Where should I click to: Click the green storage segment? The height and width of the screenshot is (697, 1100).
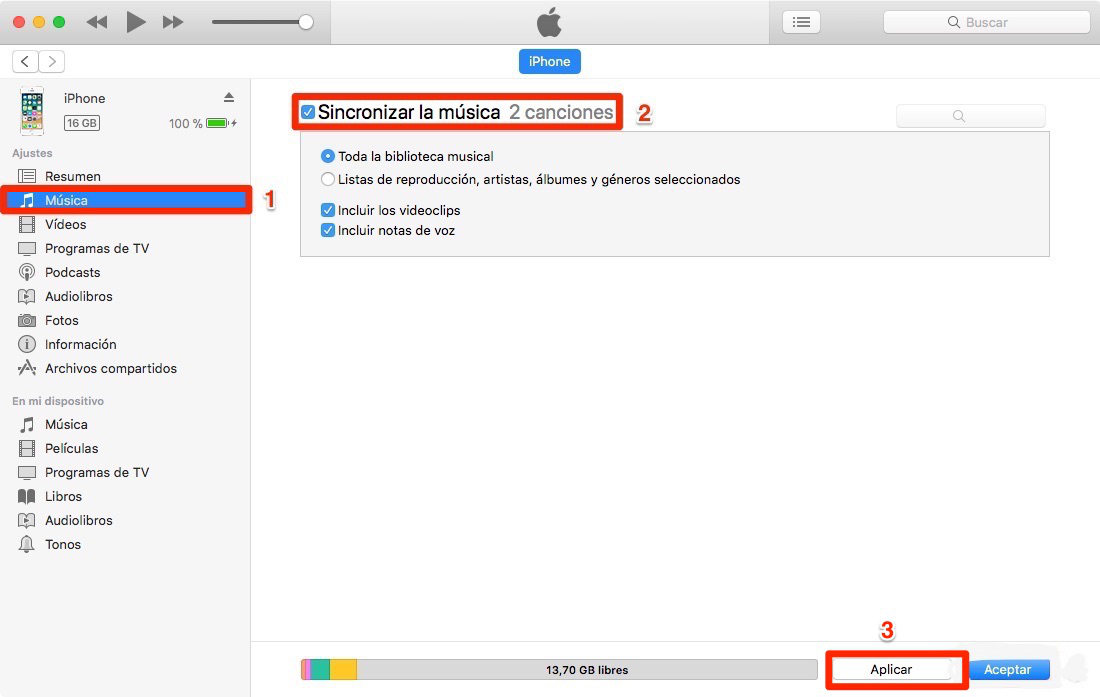[320, 670]
